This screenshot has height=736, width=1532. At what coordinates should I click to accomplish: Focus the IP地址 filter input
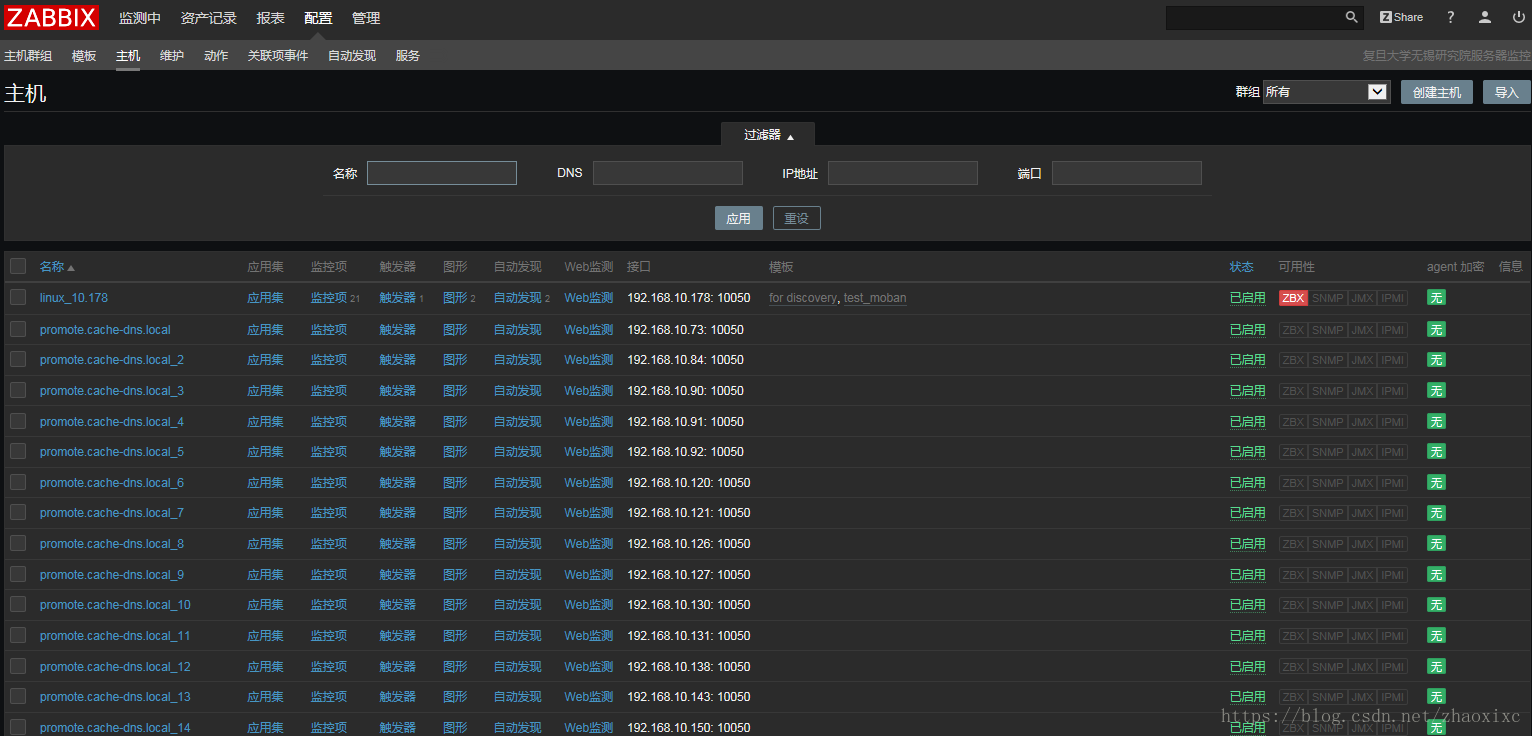(903, 173)
